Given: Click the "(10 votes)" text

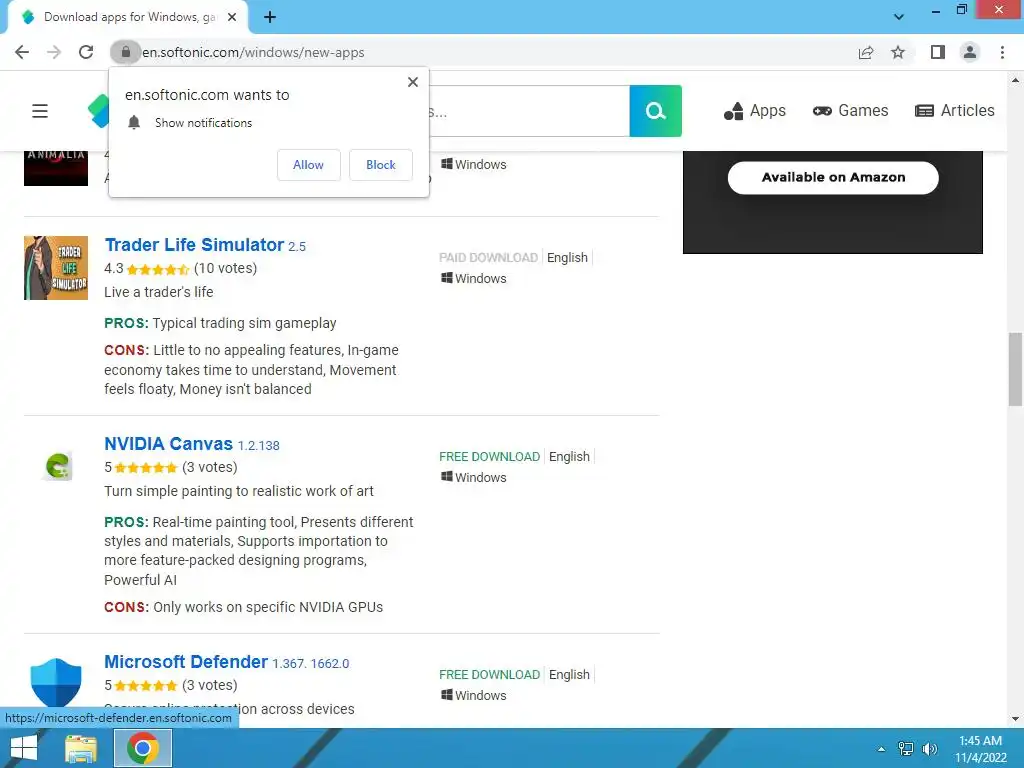Looking at the screenshot, I should coord(225,268).
